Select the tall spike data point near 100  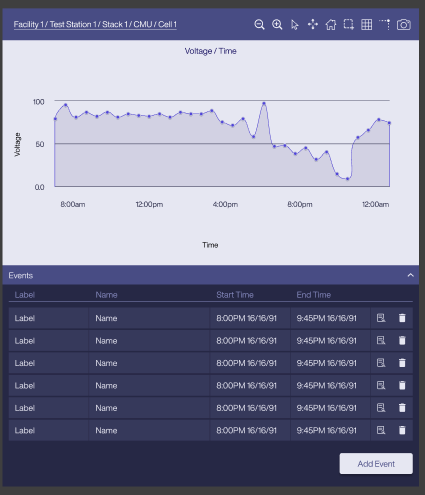264,103
